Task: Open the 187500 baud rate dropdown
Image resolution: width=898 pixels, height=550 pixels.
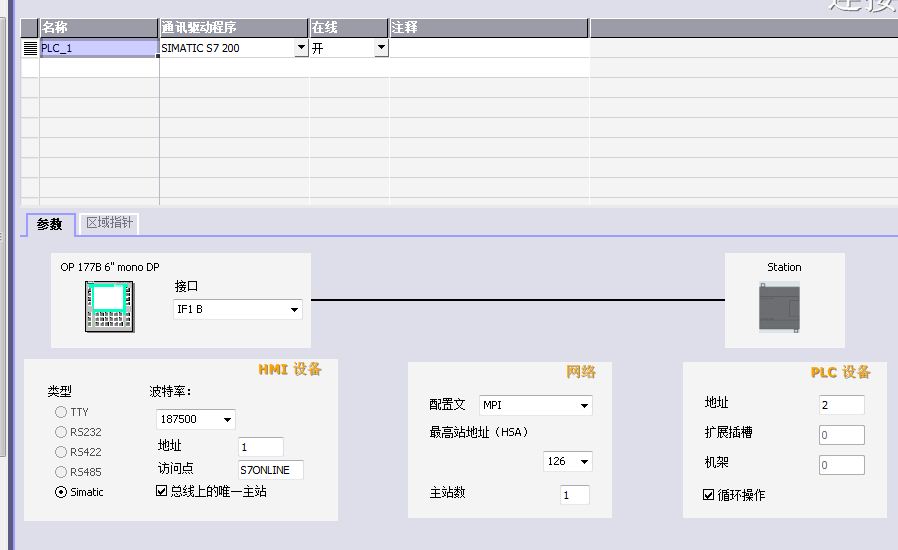Action: (227, 420)
